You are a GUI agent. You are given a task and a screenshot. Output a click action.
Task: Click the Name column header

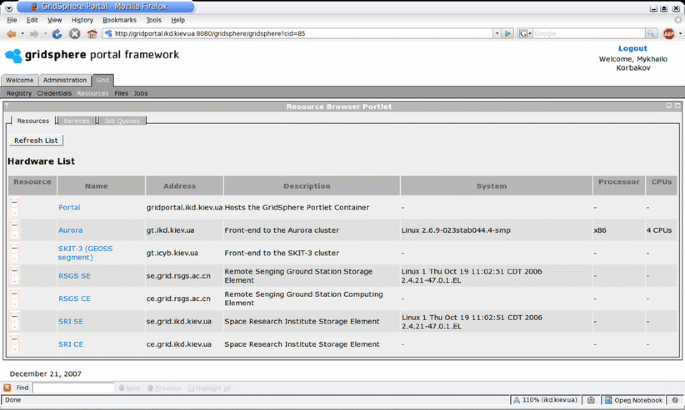click(101, 186)
